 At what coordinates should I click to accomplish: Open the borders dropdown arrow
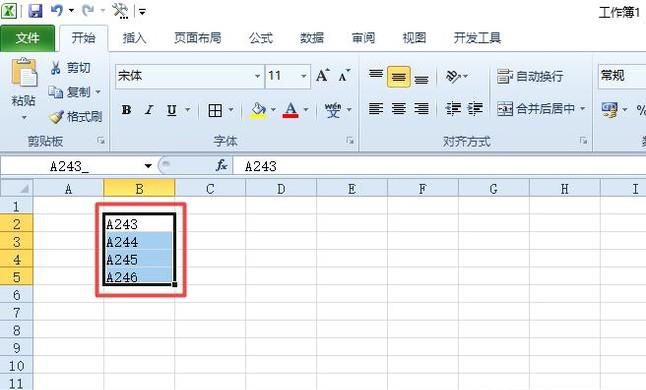click(x=231, y=110)
